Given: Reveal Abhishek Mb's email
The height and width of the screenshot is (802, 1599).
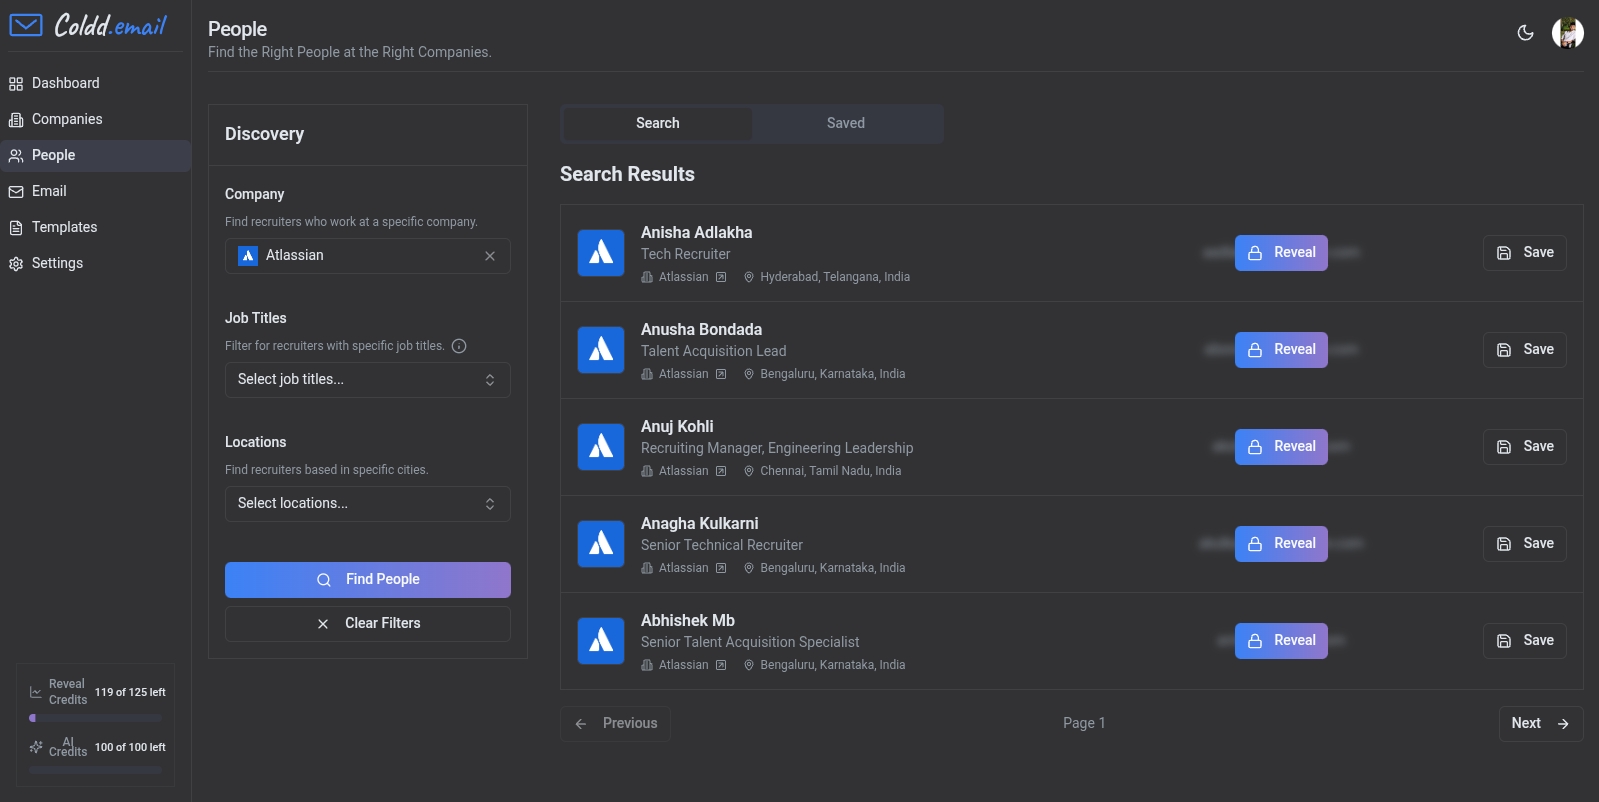Looking at the screenshot, I should pyautogui.click(x=1281, y=641).
